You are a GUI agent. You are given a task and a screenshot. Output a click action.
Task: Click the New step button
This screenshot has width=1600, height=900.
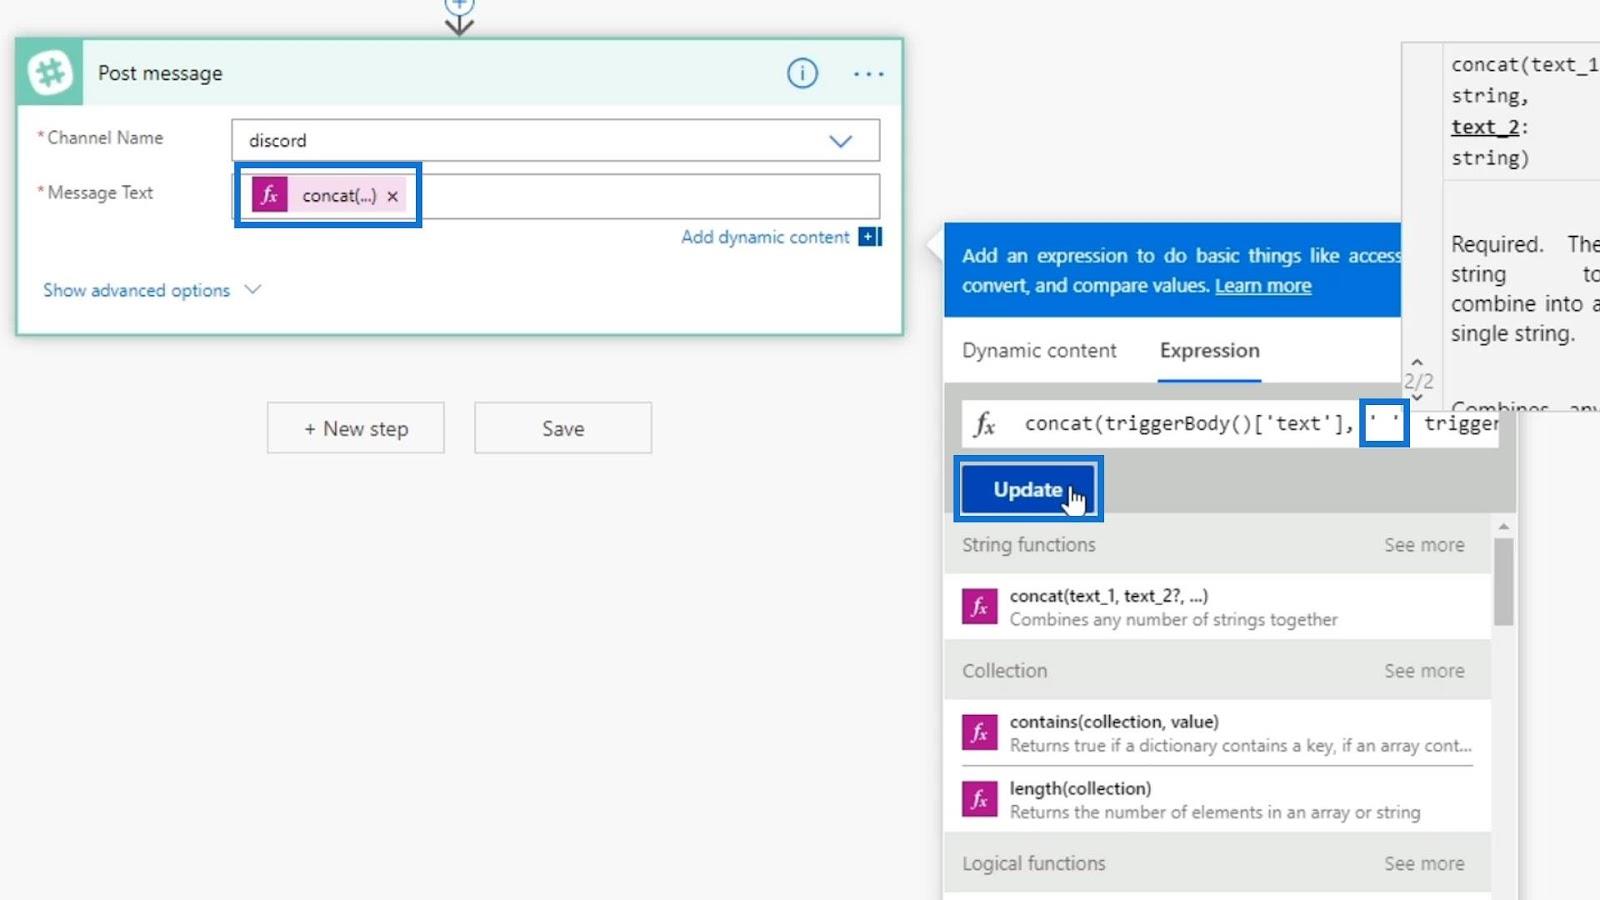tap(355, 428)
